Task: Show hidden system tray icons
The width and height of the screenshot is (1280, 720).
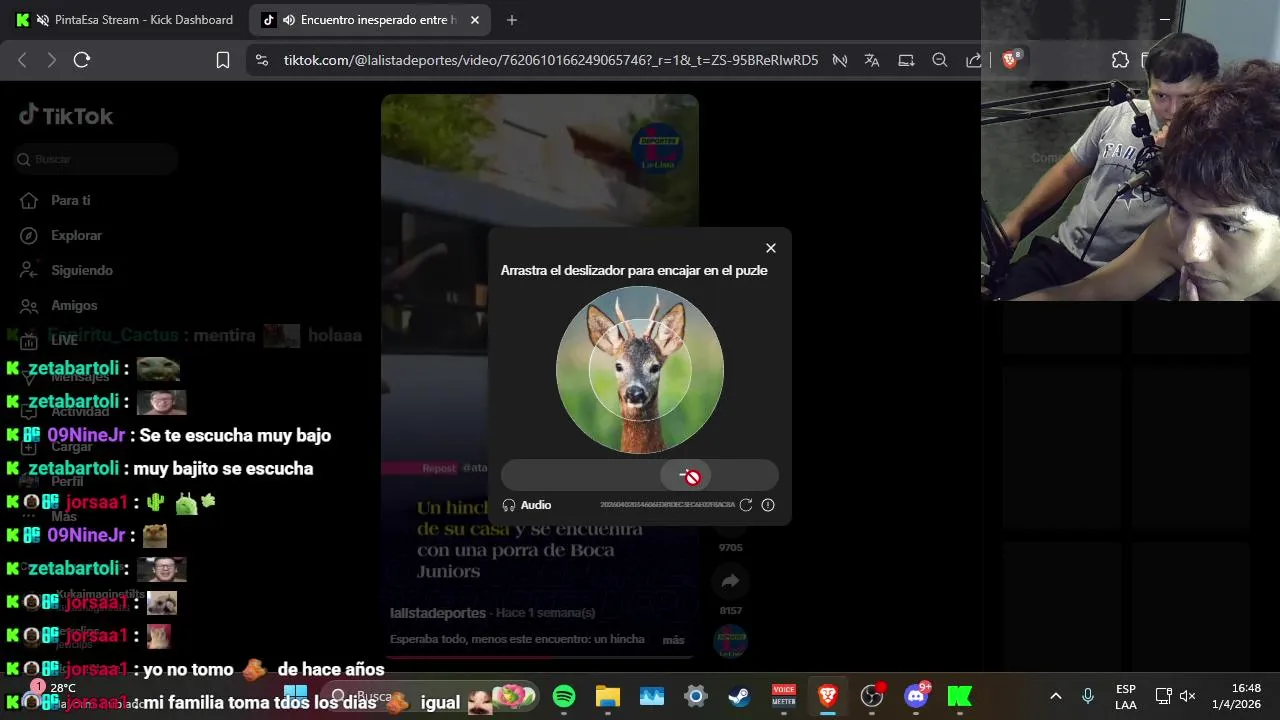Action: coord(1055,696)
